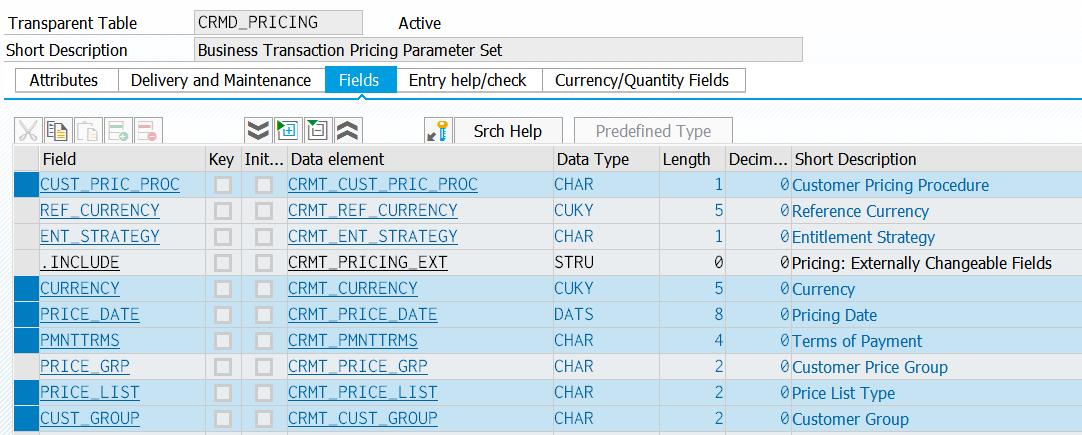Toggle Initial values checkbox for PRICE_LIST
The image size is (1082, 435).
click(264, 393)
